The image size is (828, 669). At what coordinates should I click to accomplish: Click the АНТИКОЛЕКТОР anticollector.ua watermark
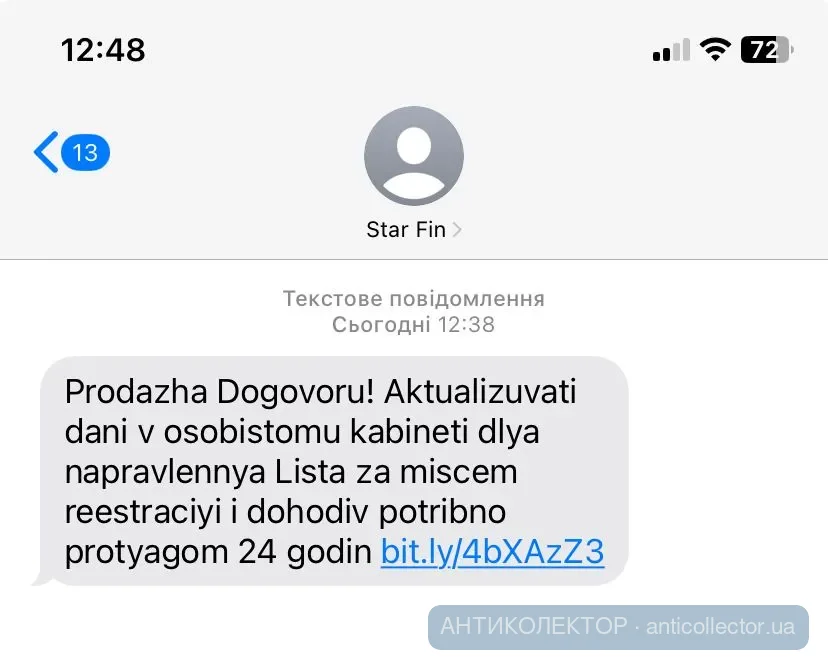tap(618, 627)
